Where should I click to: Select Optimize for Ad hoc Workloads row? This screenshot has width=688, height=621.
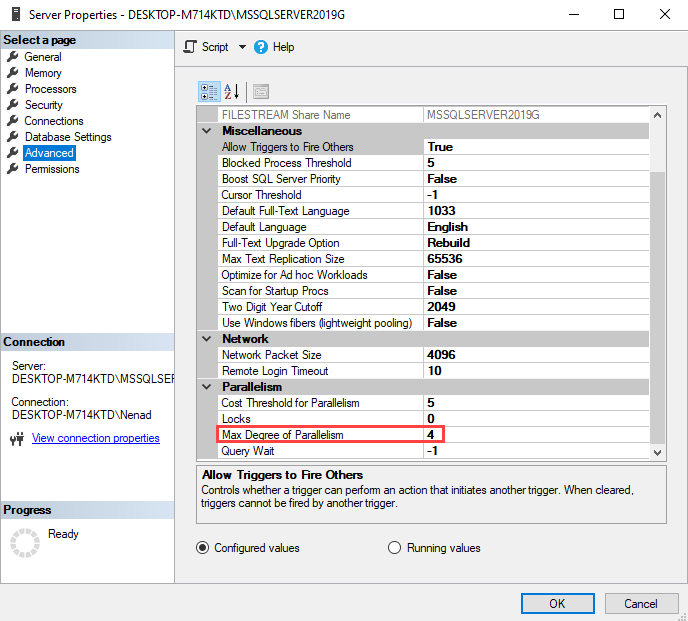tap(433, 275)
